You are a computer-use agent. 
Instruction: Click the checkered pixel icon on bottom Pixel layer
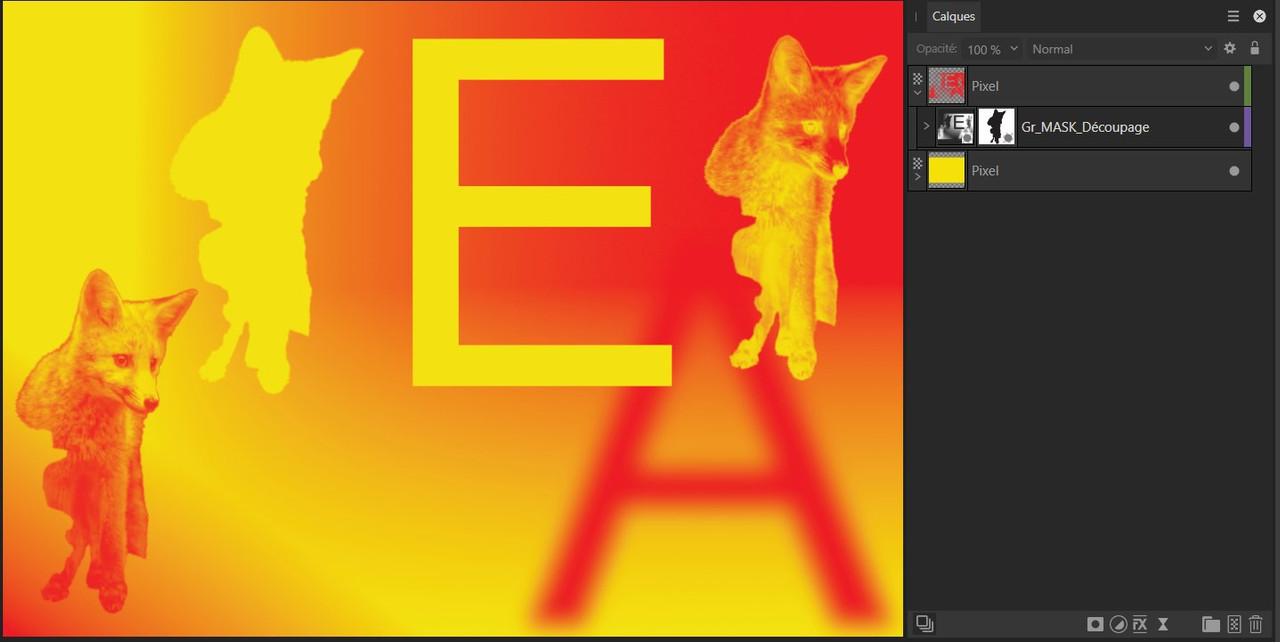pos(917,162)
